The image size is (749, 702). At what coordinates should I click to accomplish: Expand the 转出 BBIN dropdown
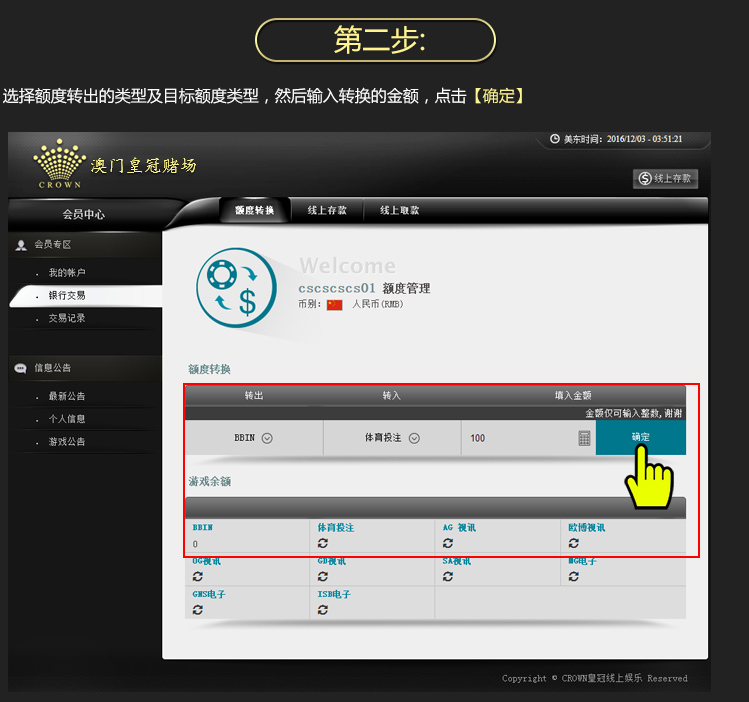point(267,438)
